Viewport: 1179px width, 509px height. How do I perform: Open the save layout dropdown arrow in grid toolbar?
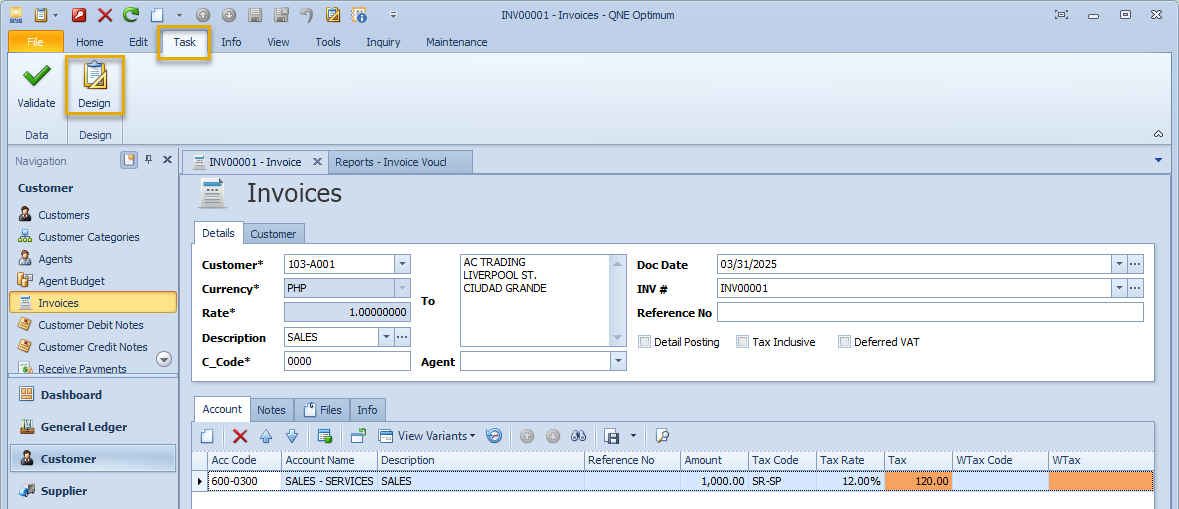(x=633, y=435)
